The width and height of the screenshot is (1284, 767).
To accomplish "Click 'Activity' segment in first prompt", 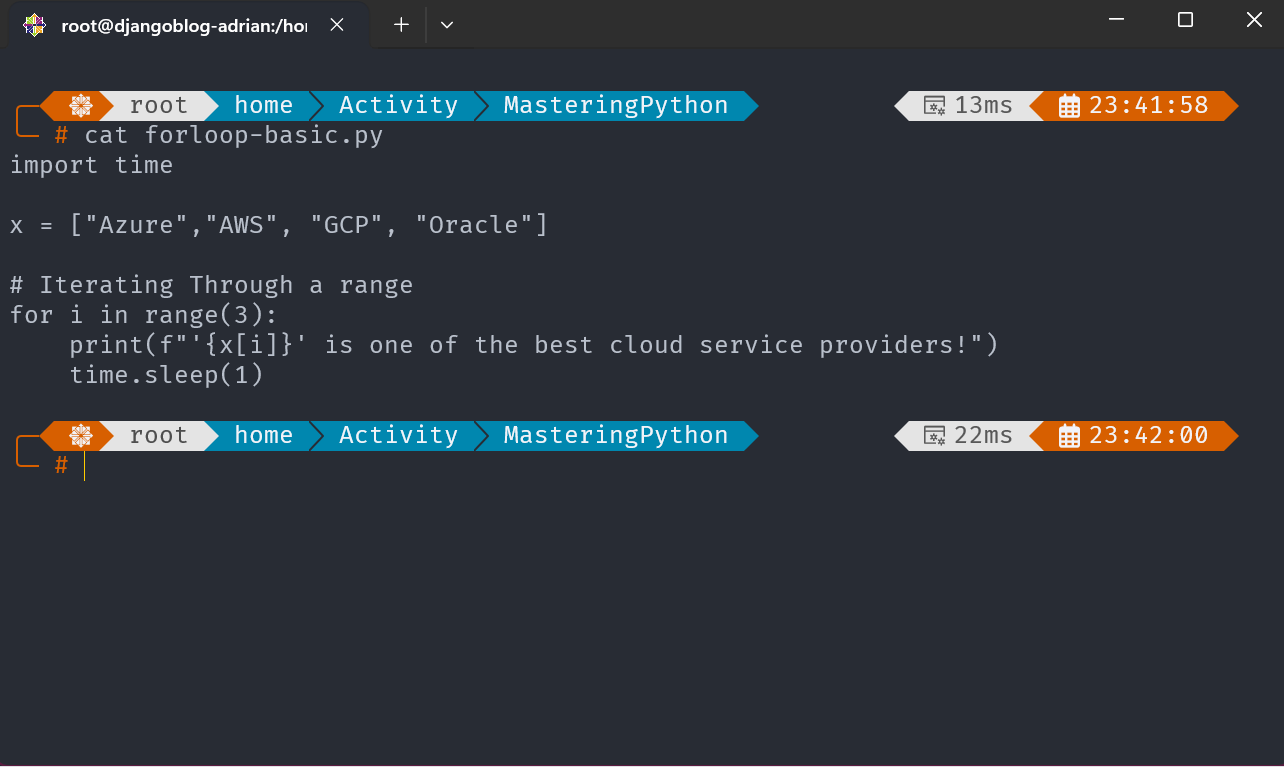I will [x=399, y=105].
